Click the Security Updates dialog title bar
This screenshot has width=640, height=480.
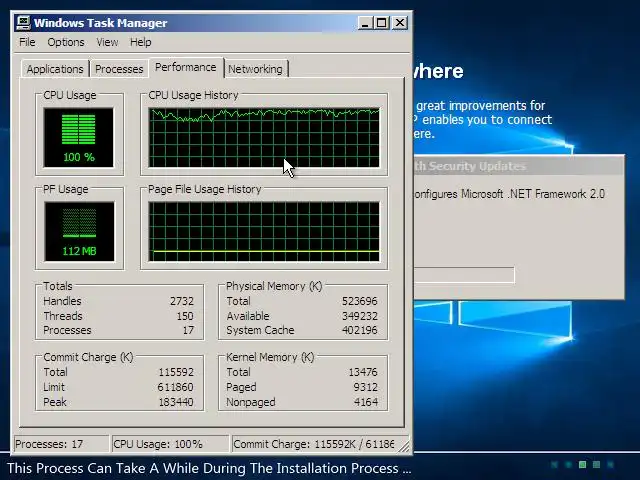(x=519, y=166)
